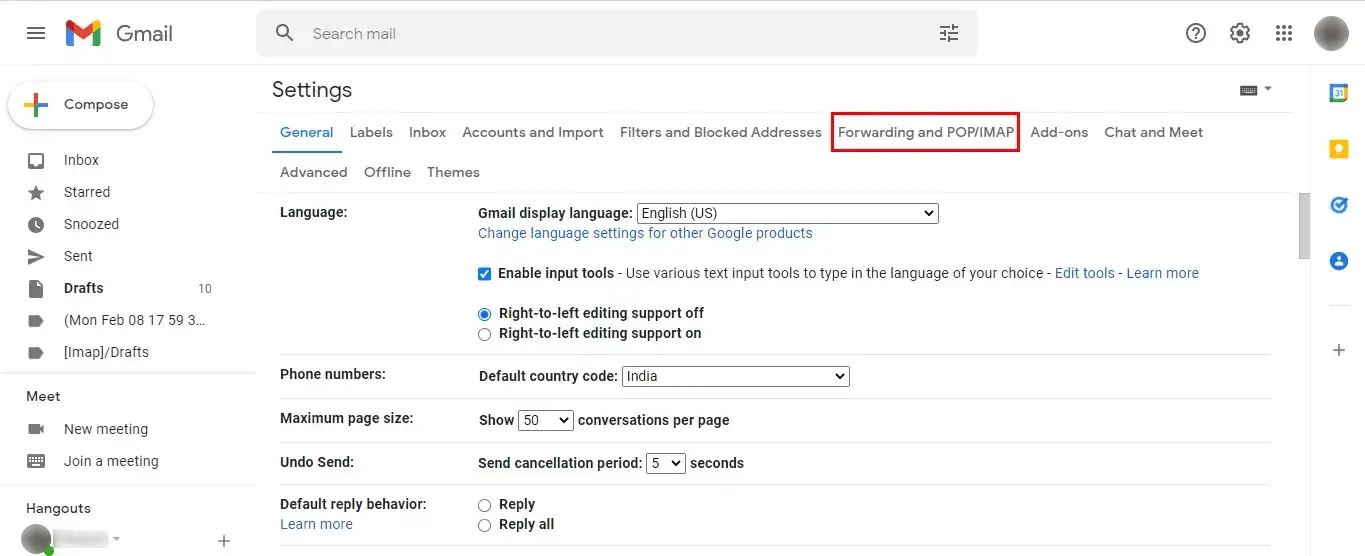Show search options filter icon

coord(949,33)
